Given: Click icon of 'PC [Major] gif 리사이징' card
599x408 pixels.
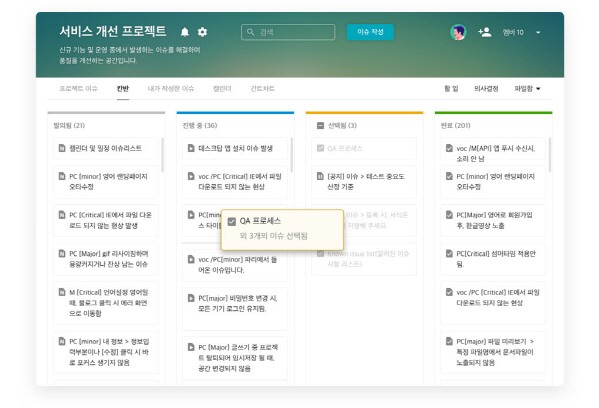Looking at the screenshot, I should [x=62, y=253].
